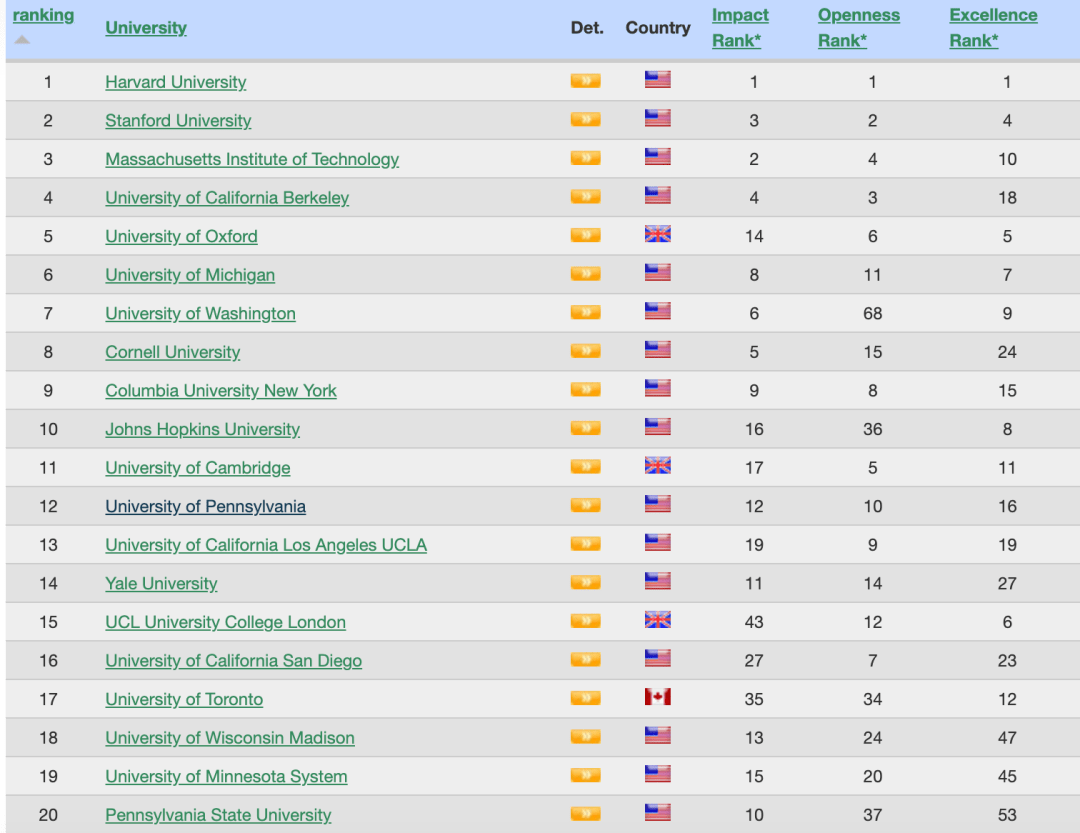The width and height of the screenshot is (1080, 833).
Task: Click the Canada flag in University of Toronto row
Action: tap(658, 697)
